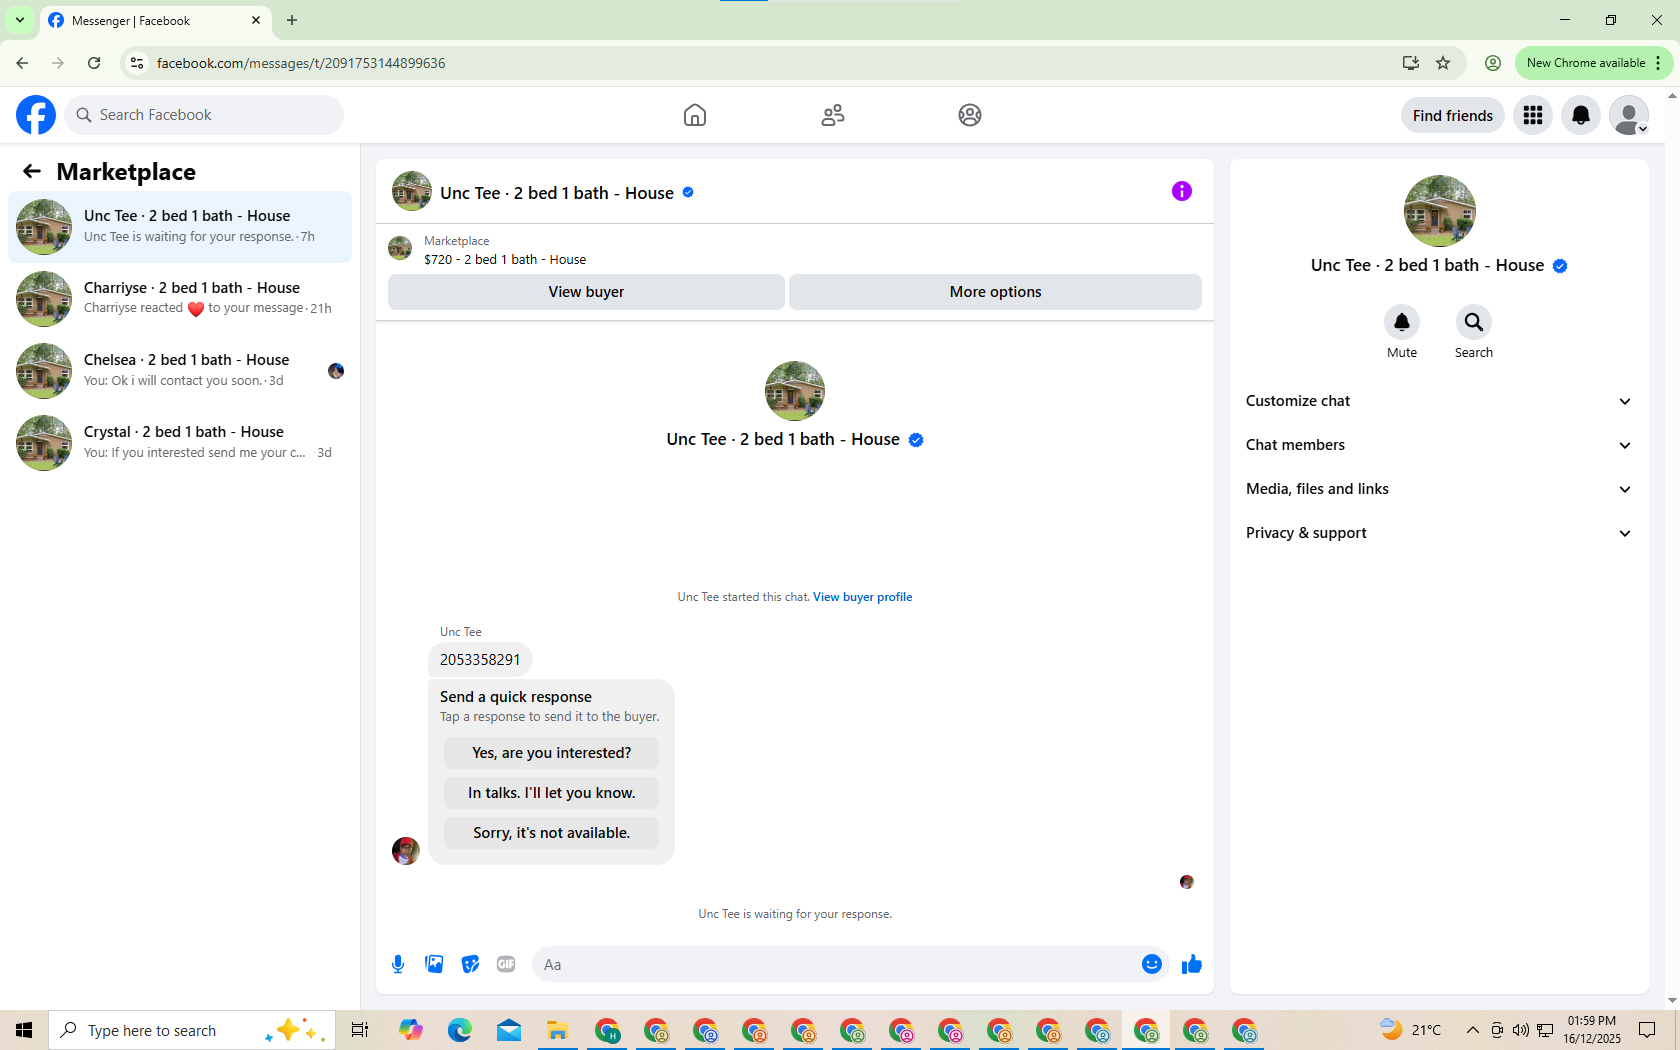Click the Search Facebook field
This screenshot has width=1680, height=1050.
point(204,115)
